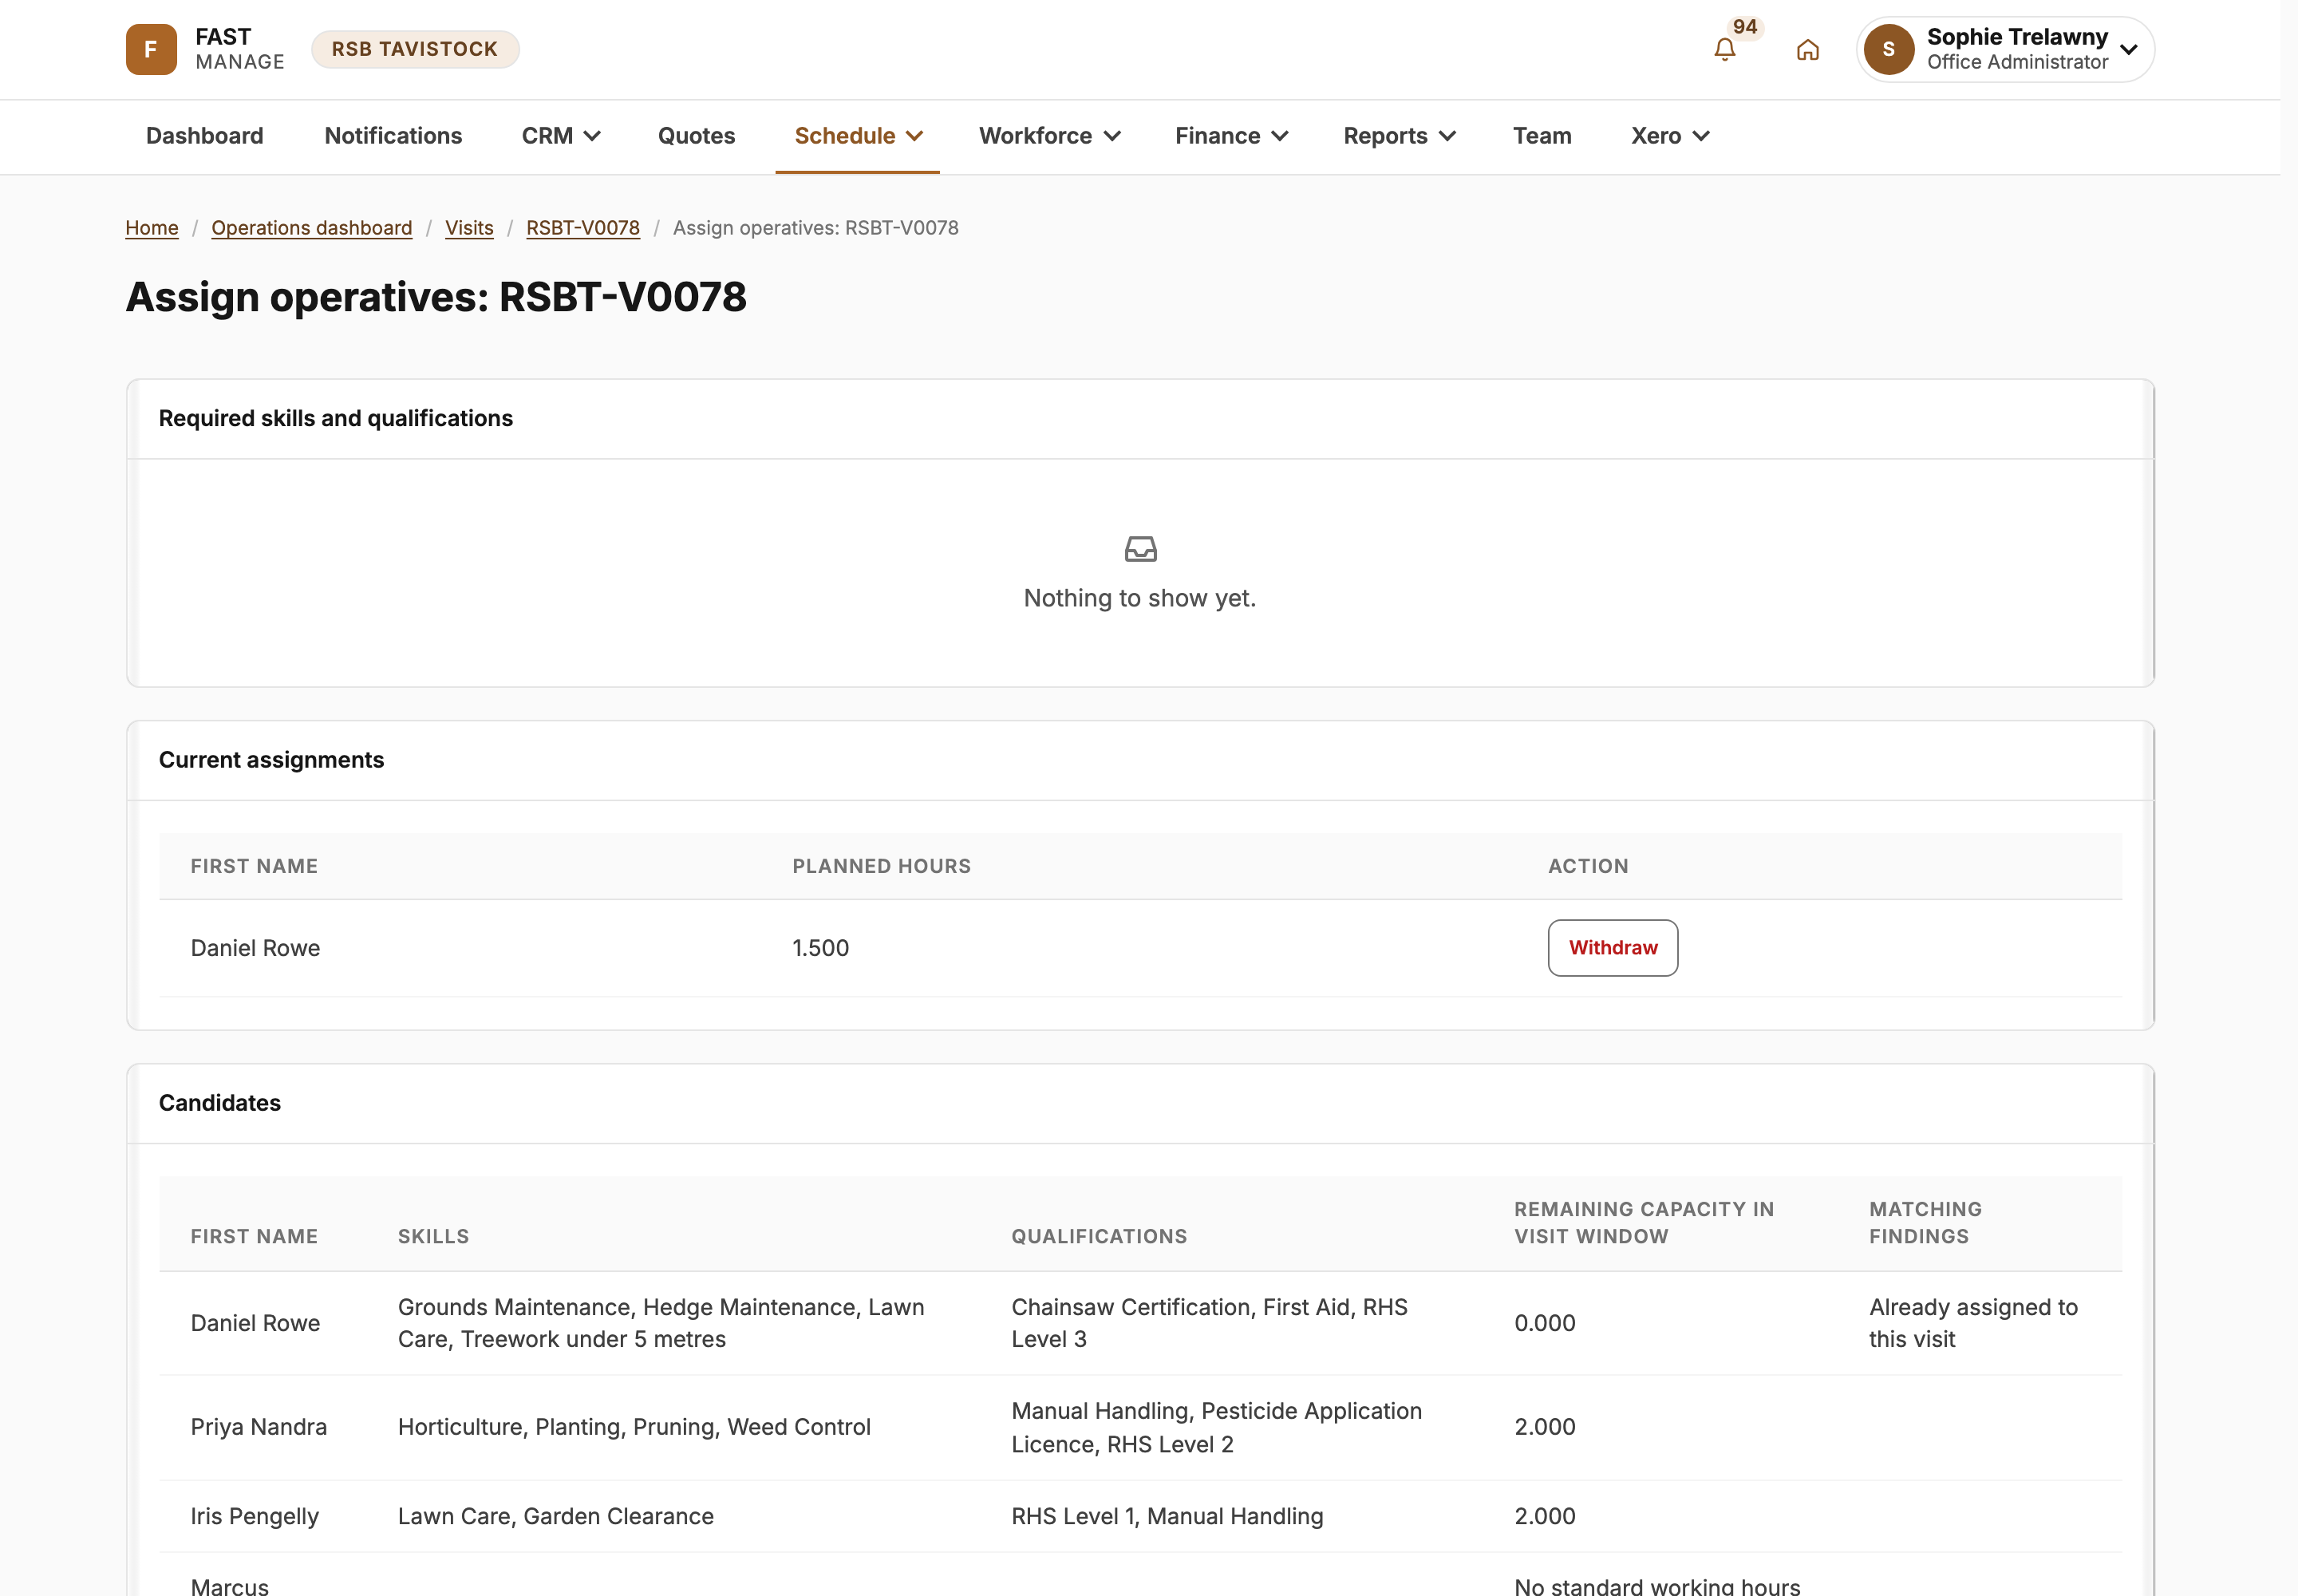Select Priya Nandra in Candidates
Viewport: 2298px width, 1596px height.
click(259, 1427)
